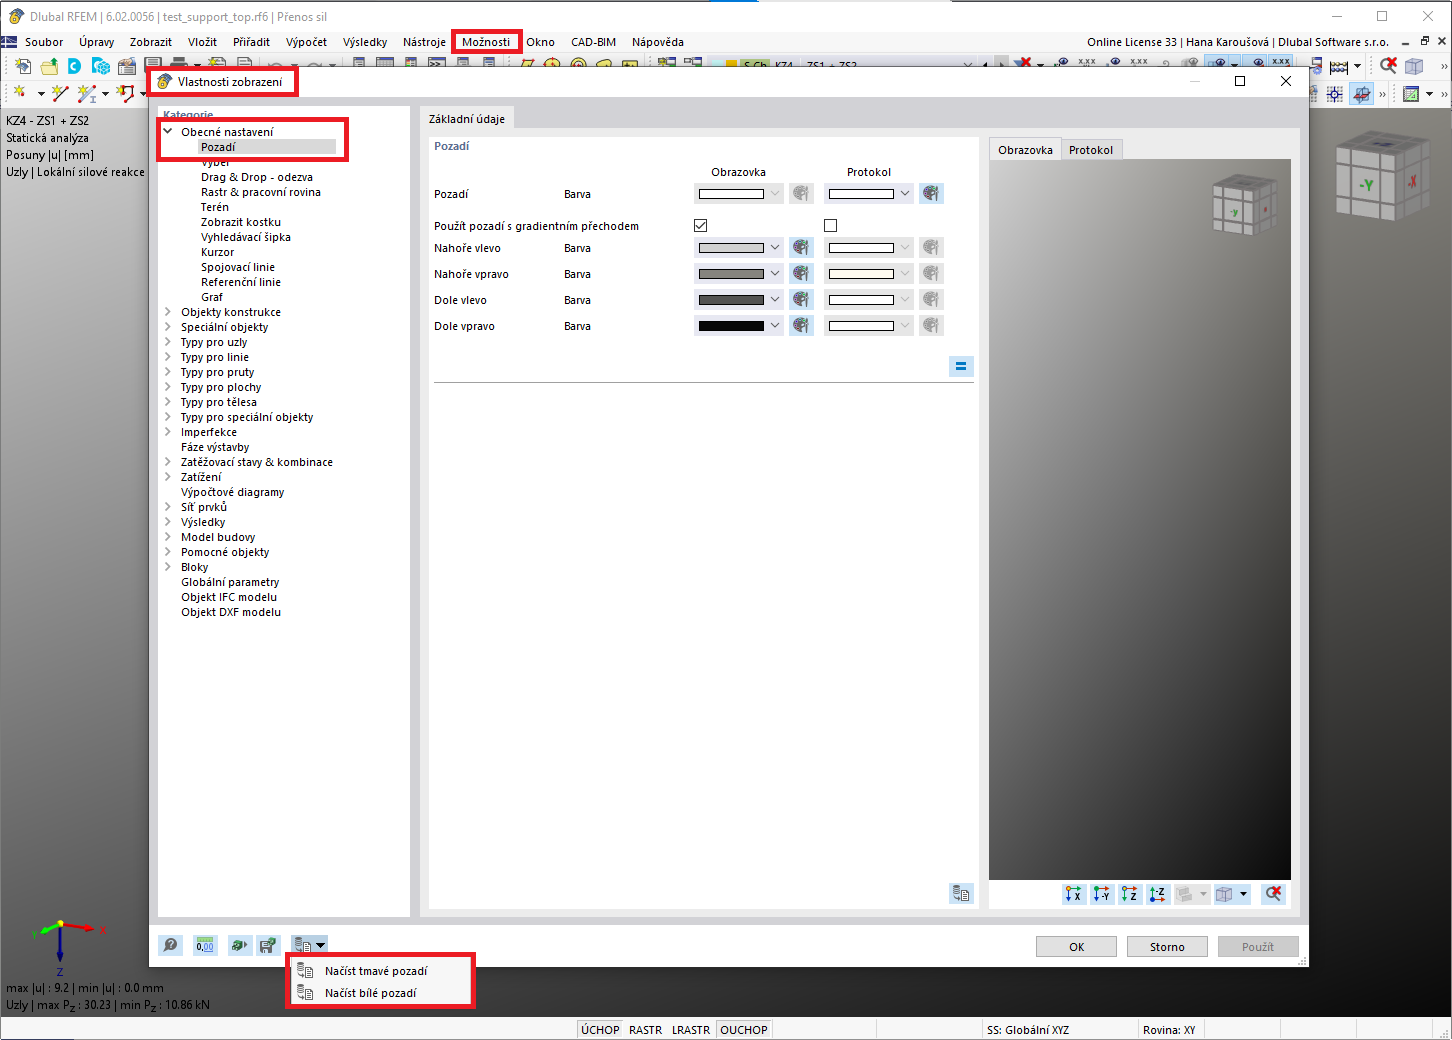Switch to the Protokol preview tab
This screenshot has height=1040, width=1452.
(1092, 148)
